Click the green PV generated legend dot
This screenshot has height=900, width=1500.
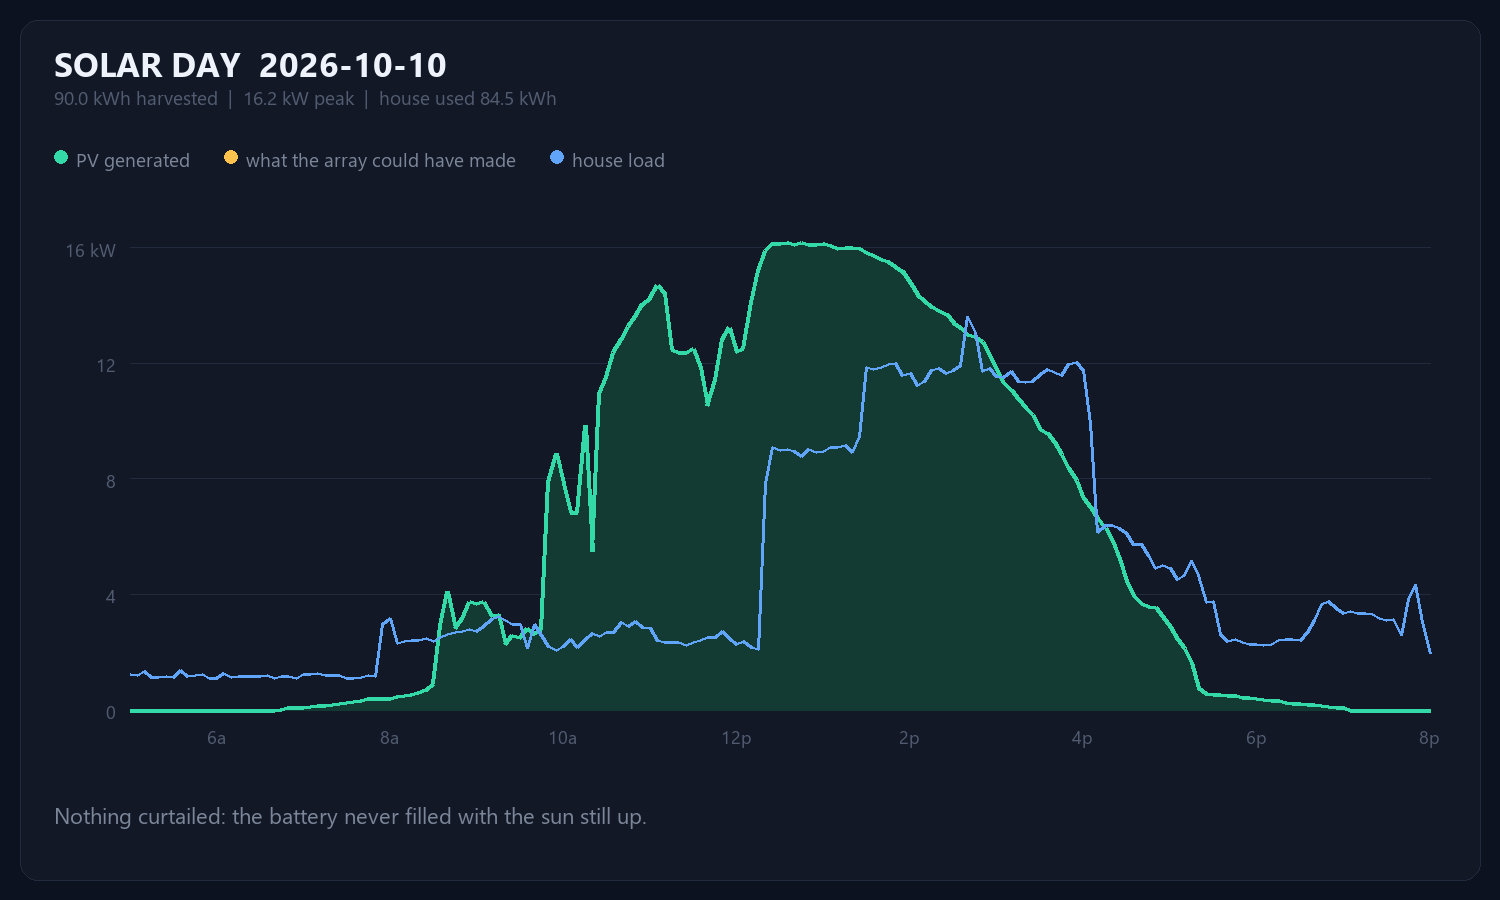click(61, 158)
